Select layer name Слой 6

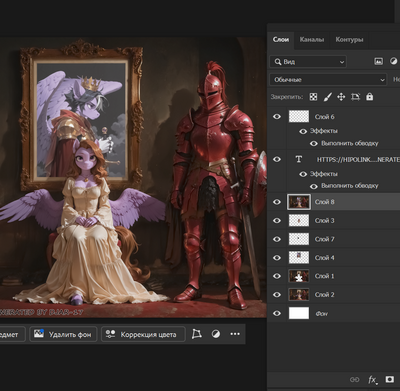click(x=324, y=117)
